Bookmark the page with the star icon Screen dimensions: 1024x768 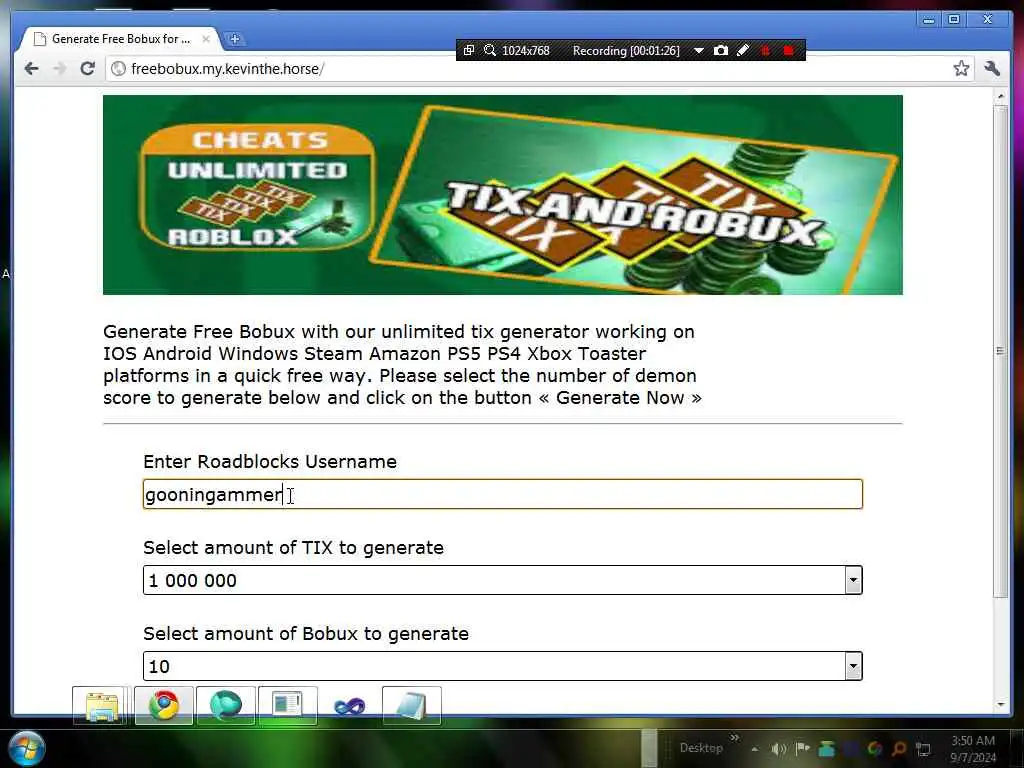pos(961,69)
